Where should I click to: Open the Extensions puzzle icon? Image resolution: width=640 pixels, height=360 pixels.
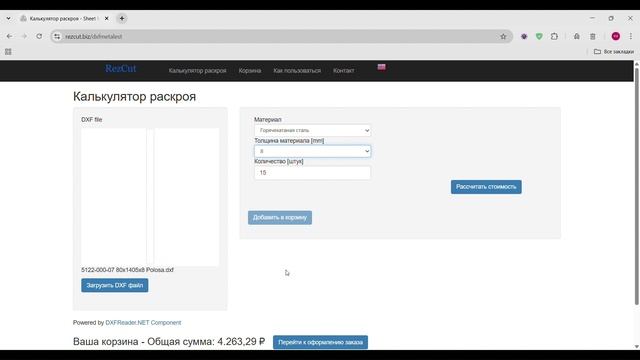coord(554,36)
